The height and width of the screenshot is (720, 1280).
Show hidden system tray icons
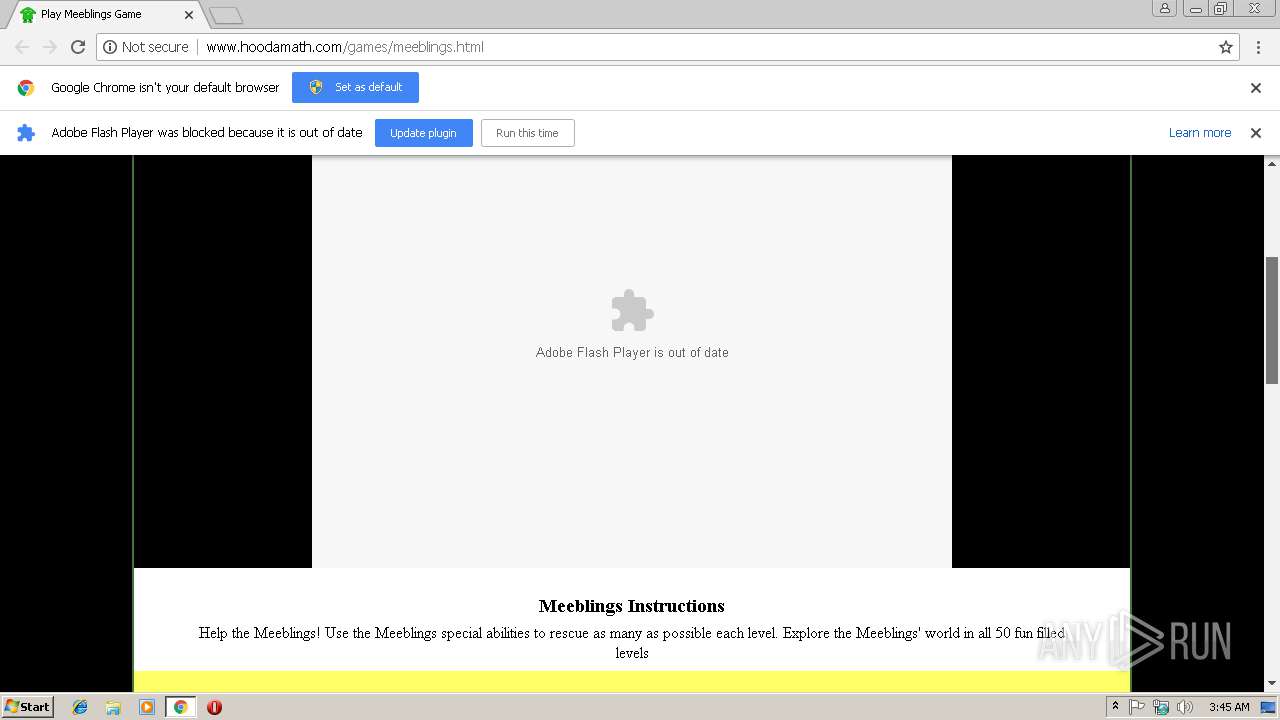[x=1115, y=707]
